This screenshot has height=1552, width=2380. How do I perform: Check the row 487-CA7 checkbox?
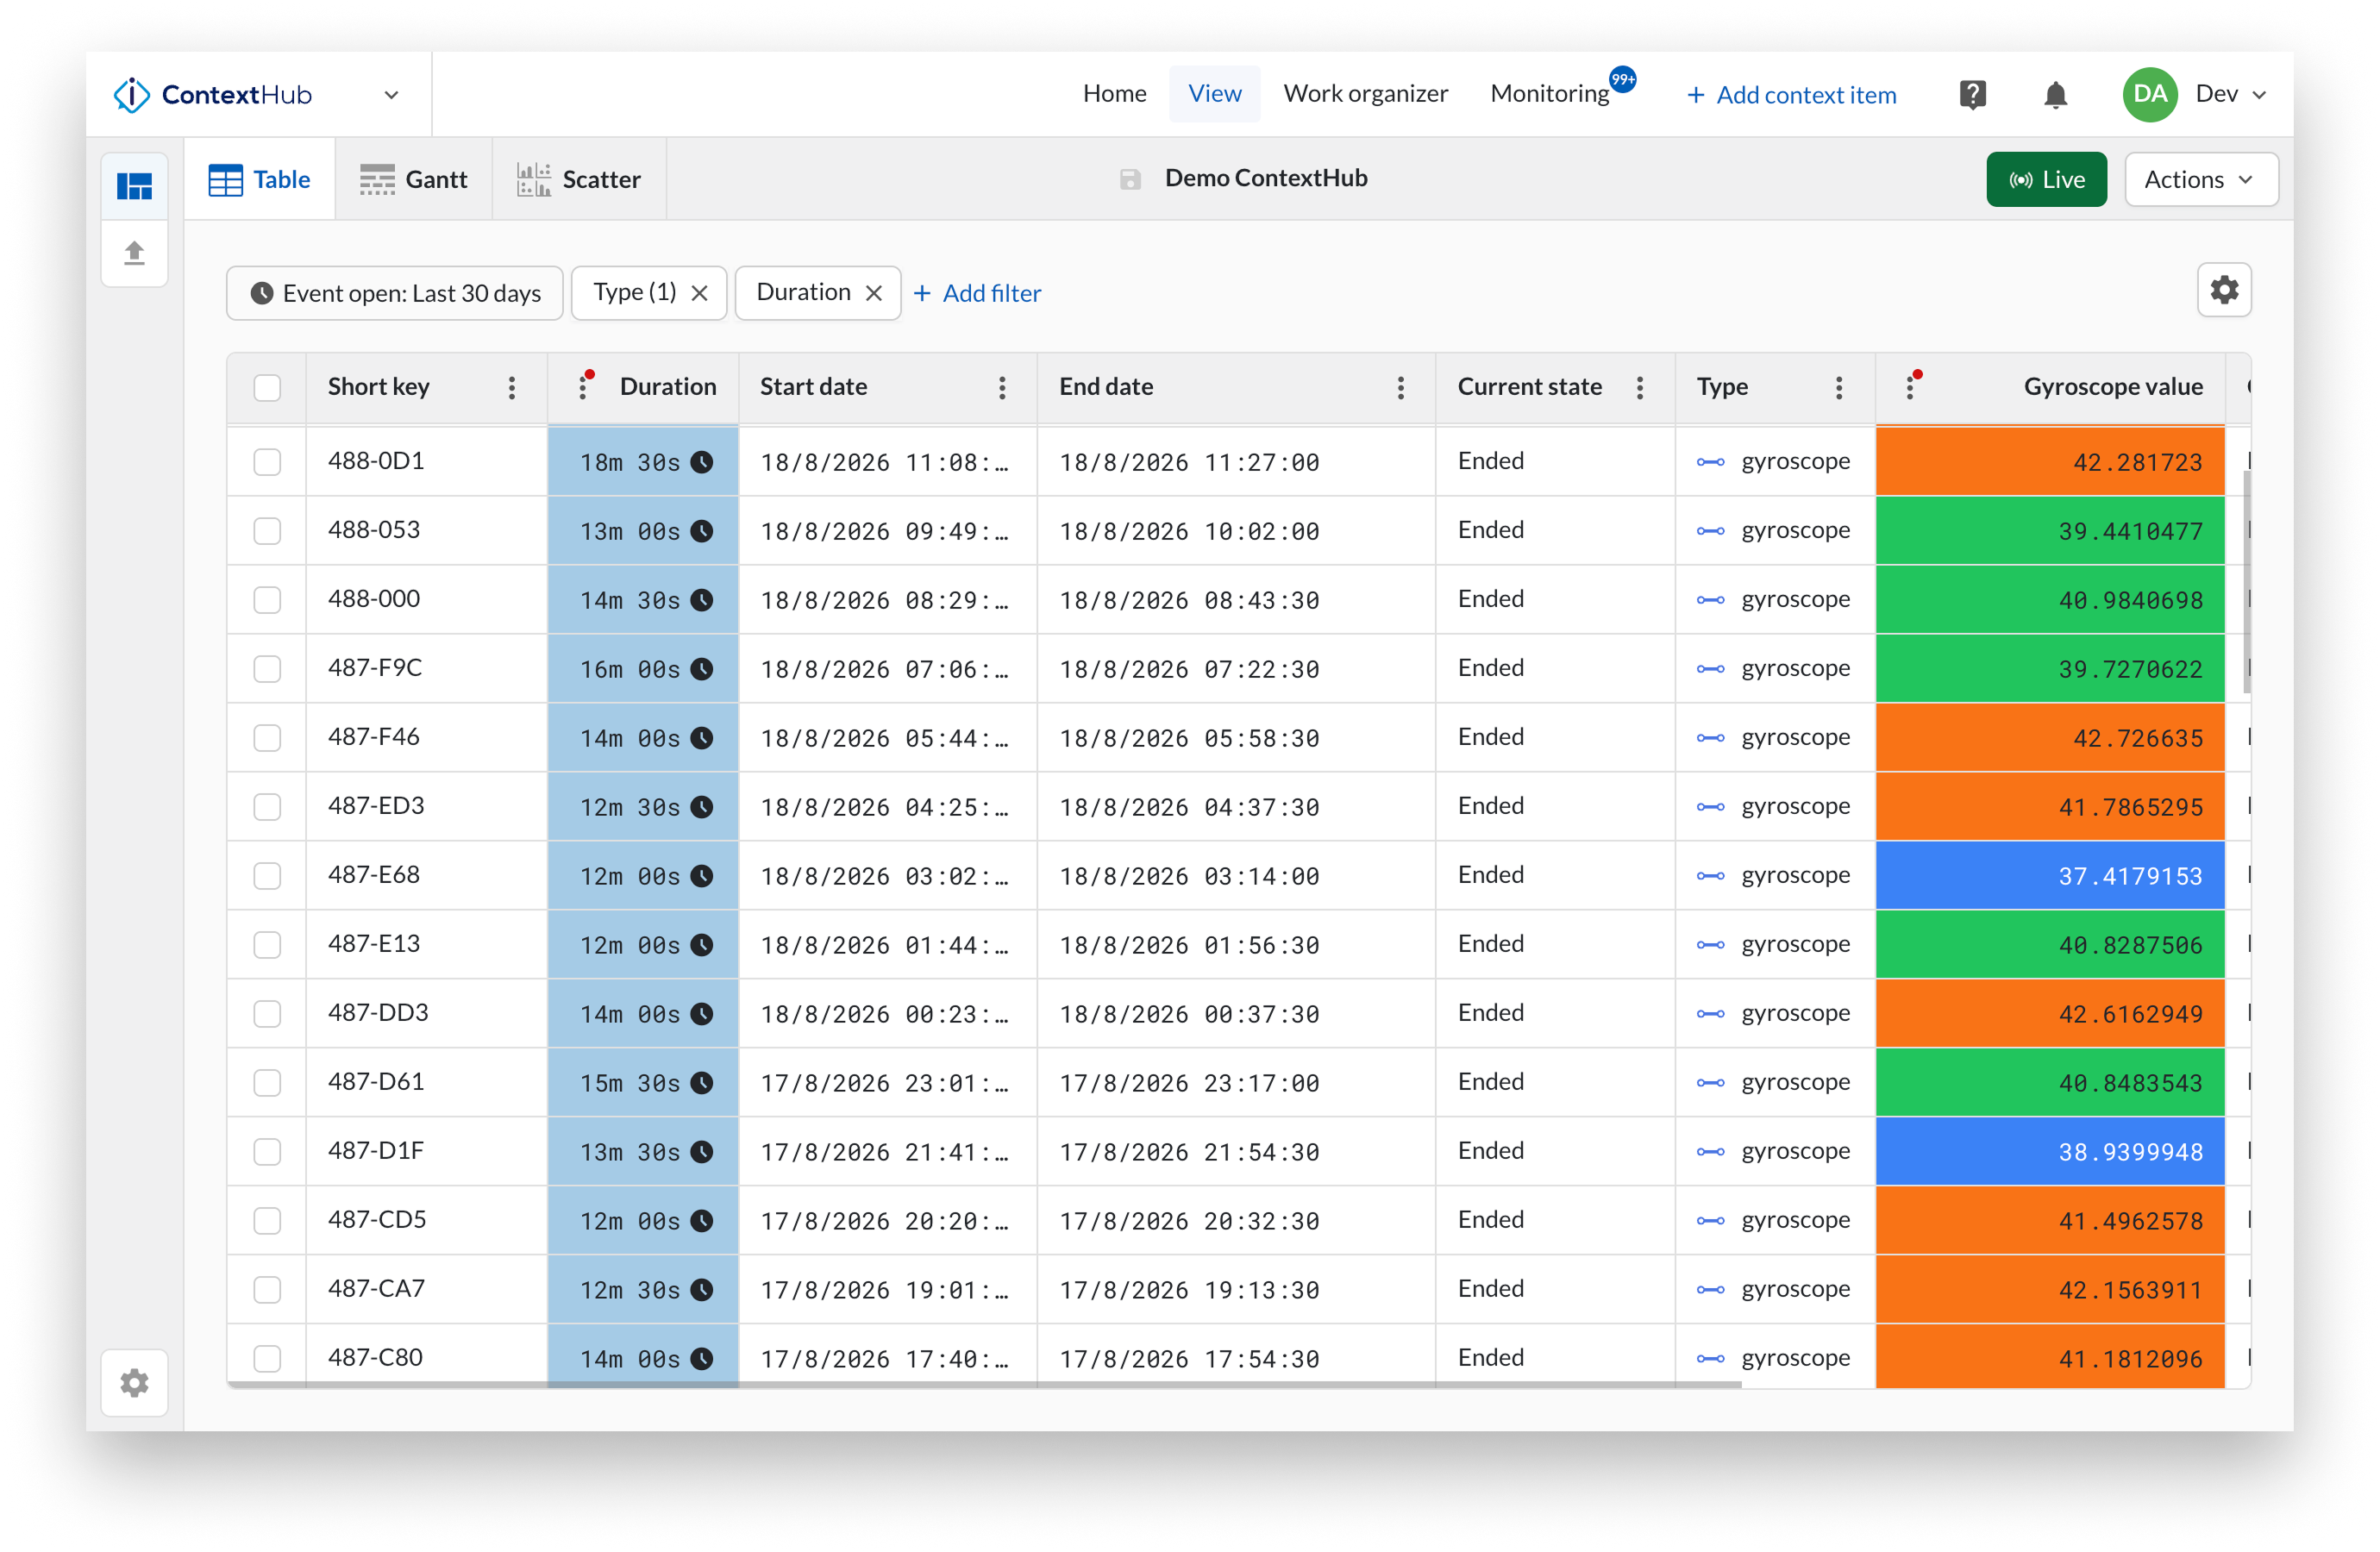pyautogui.click(x=267, y=1290)
